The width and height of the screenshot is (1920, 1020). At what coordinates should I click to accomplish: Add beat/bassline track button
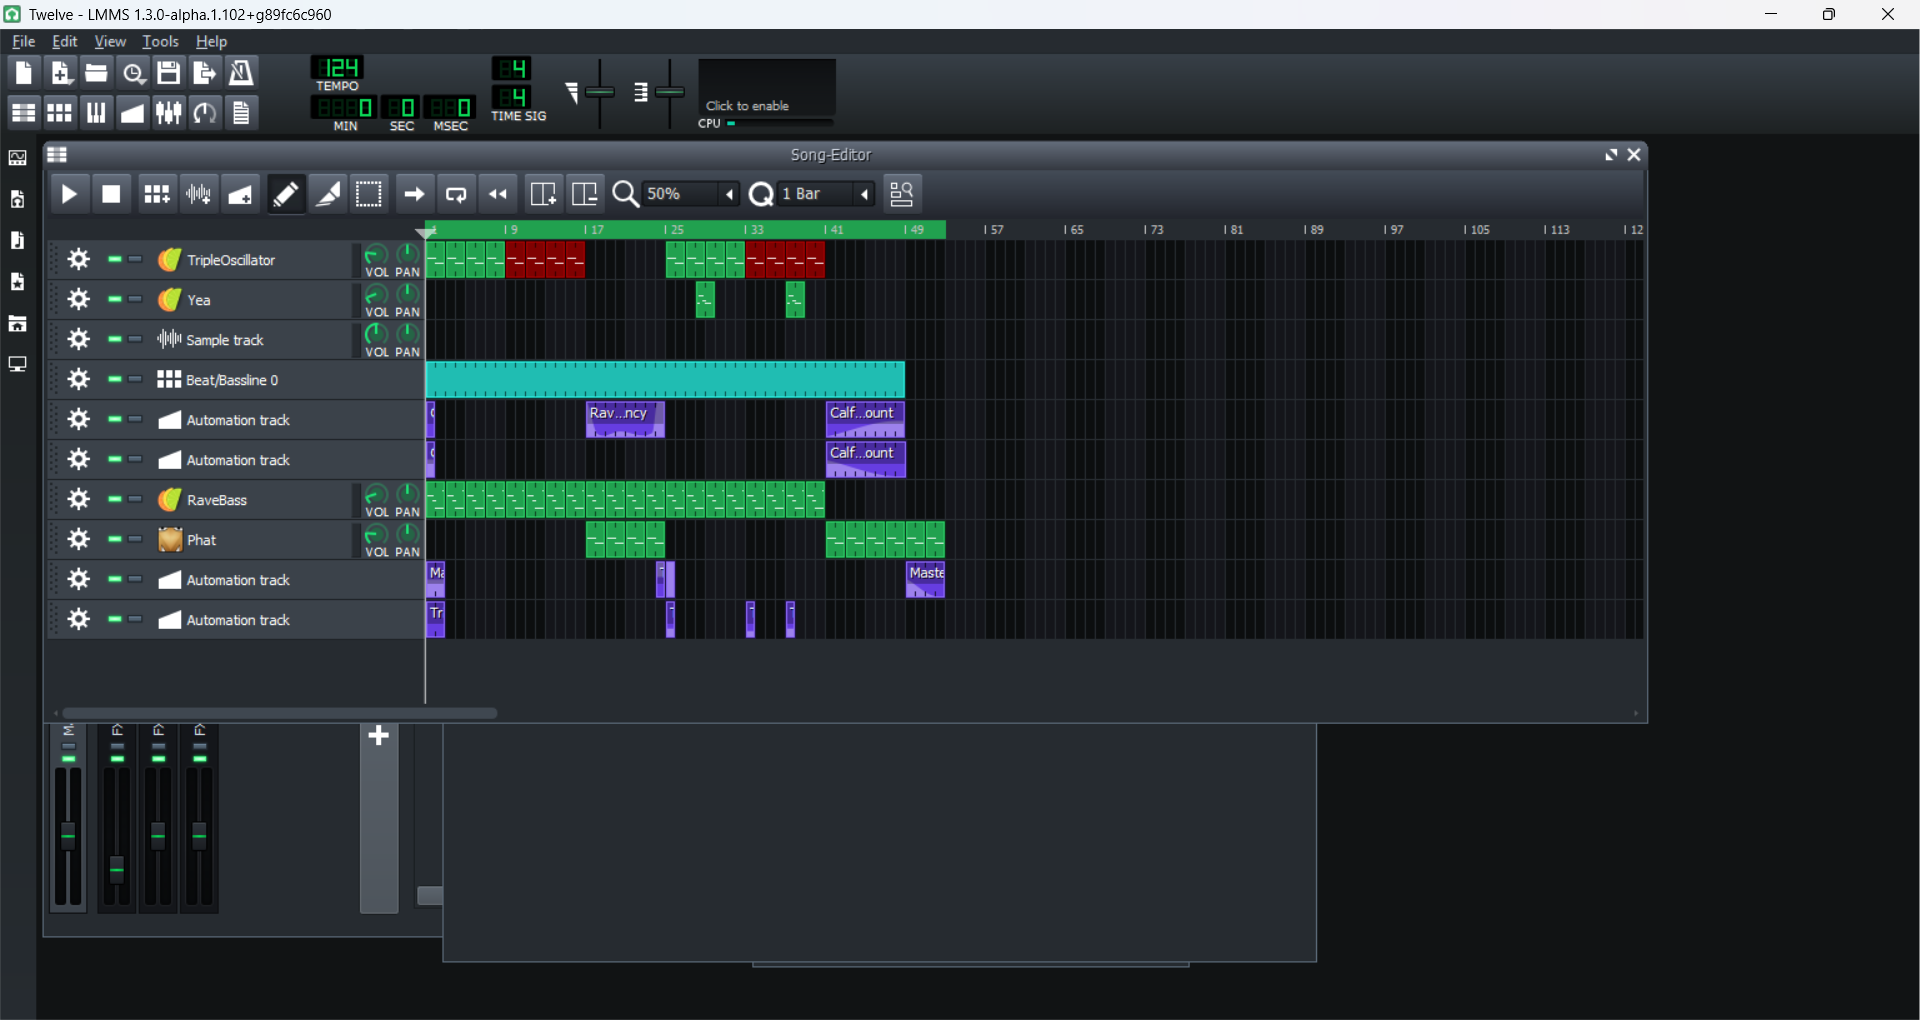(156, 194)
